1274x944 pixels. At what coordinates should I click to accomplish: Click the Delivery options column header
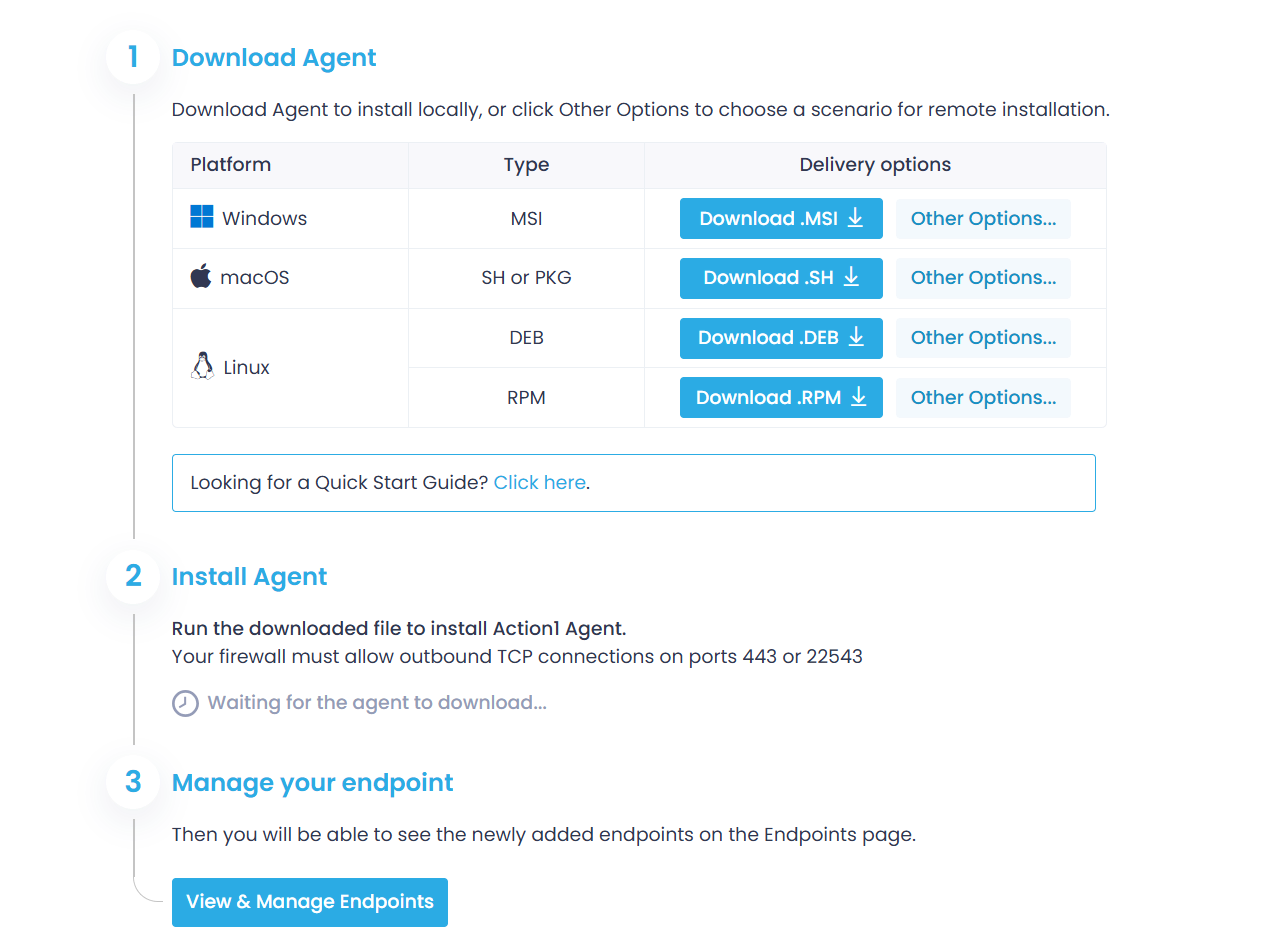click(875, 164)
